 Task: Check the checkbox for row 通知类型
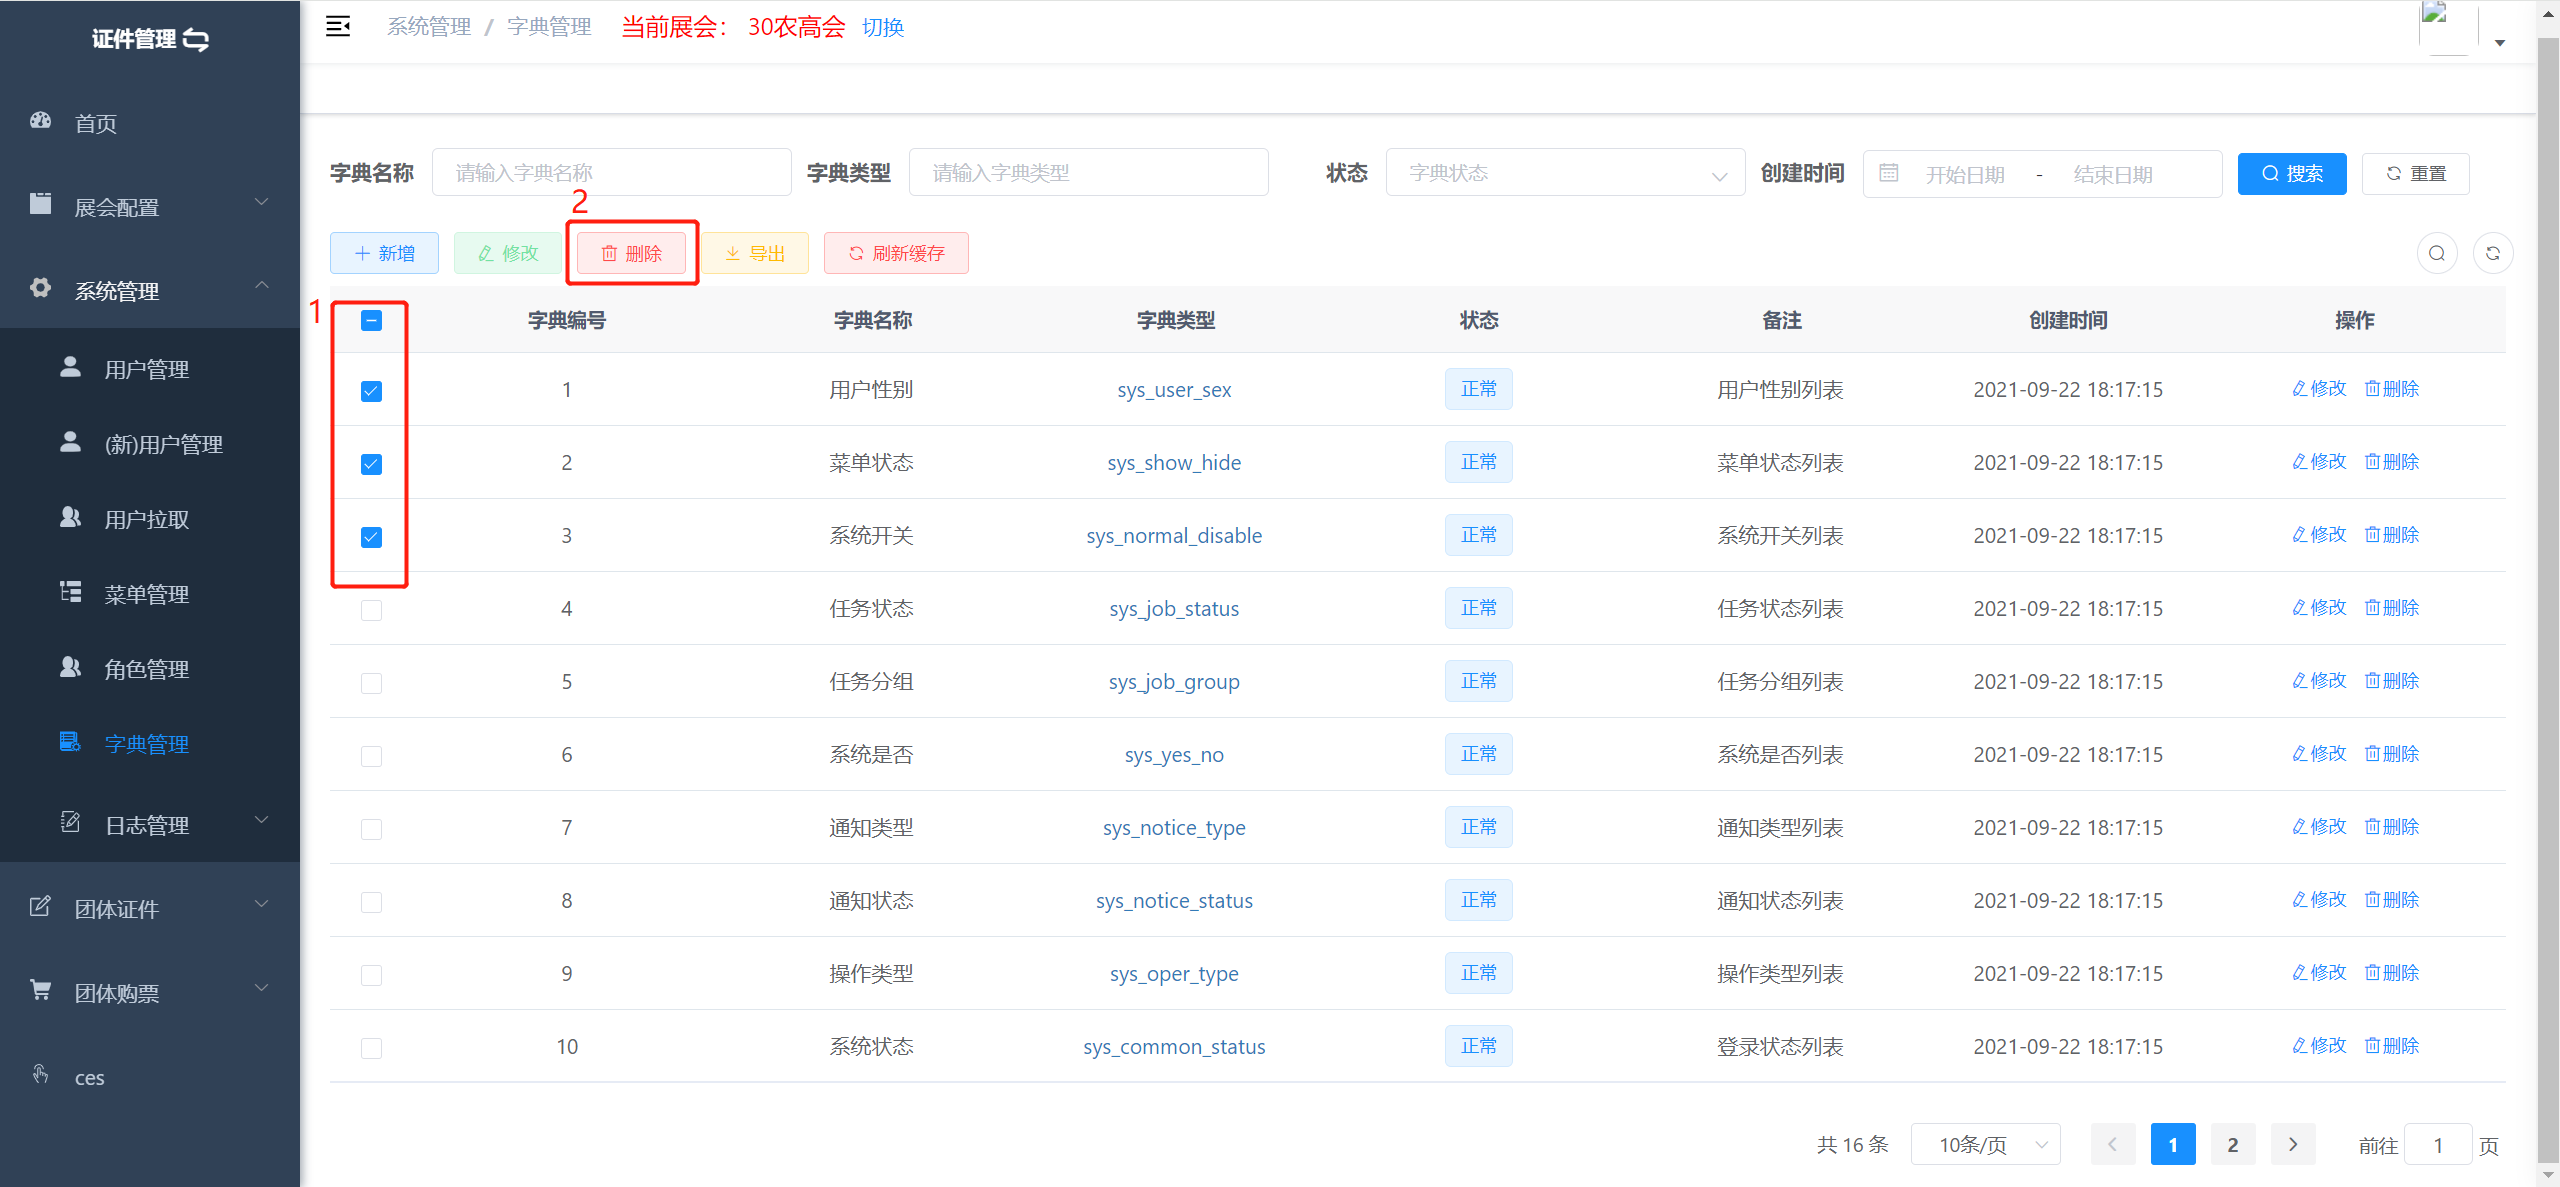(x=371, y=829)
